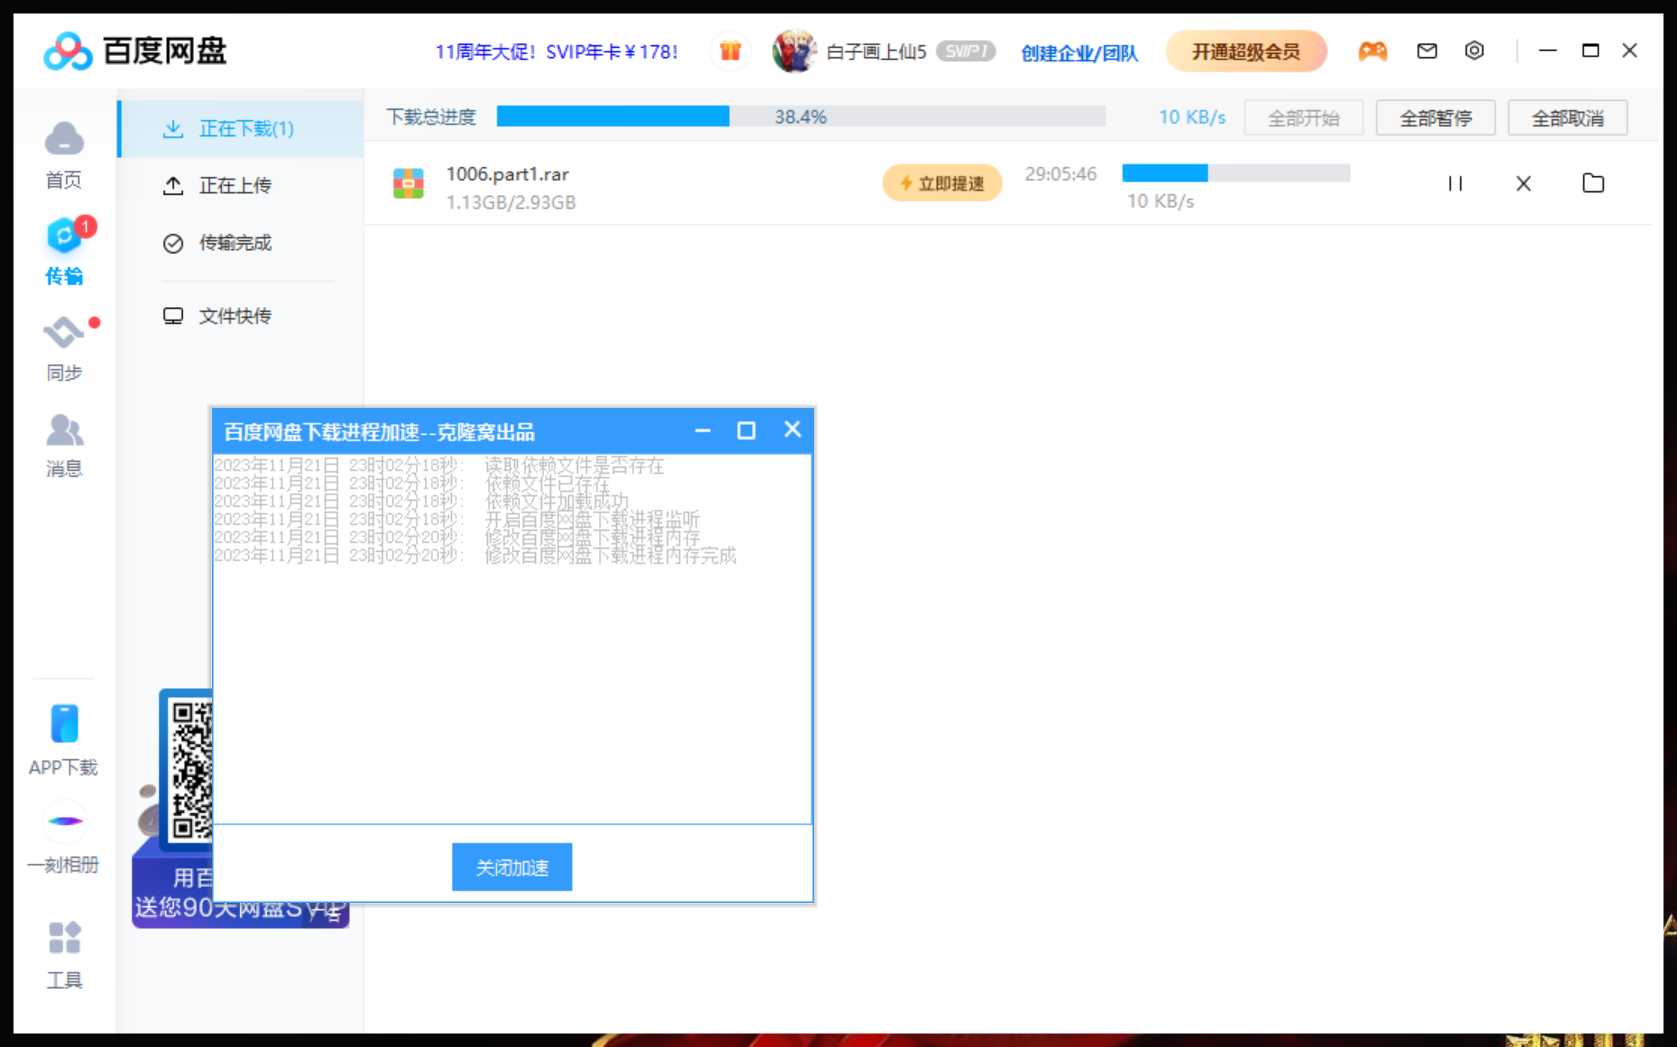This screenshot has height=1047, width=1677.
Task: Open the 传输 transfer section
Action: click(x=65, y=251)
